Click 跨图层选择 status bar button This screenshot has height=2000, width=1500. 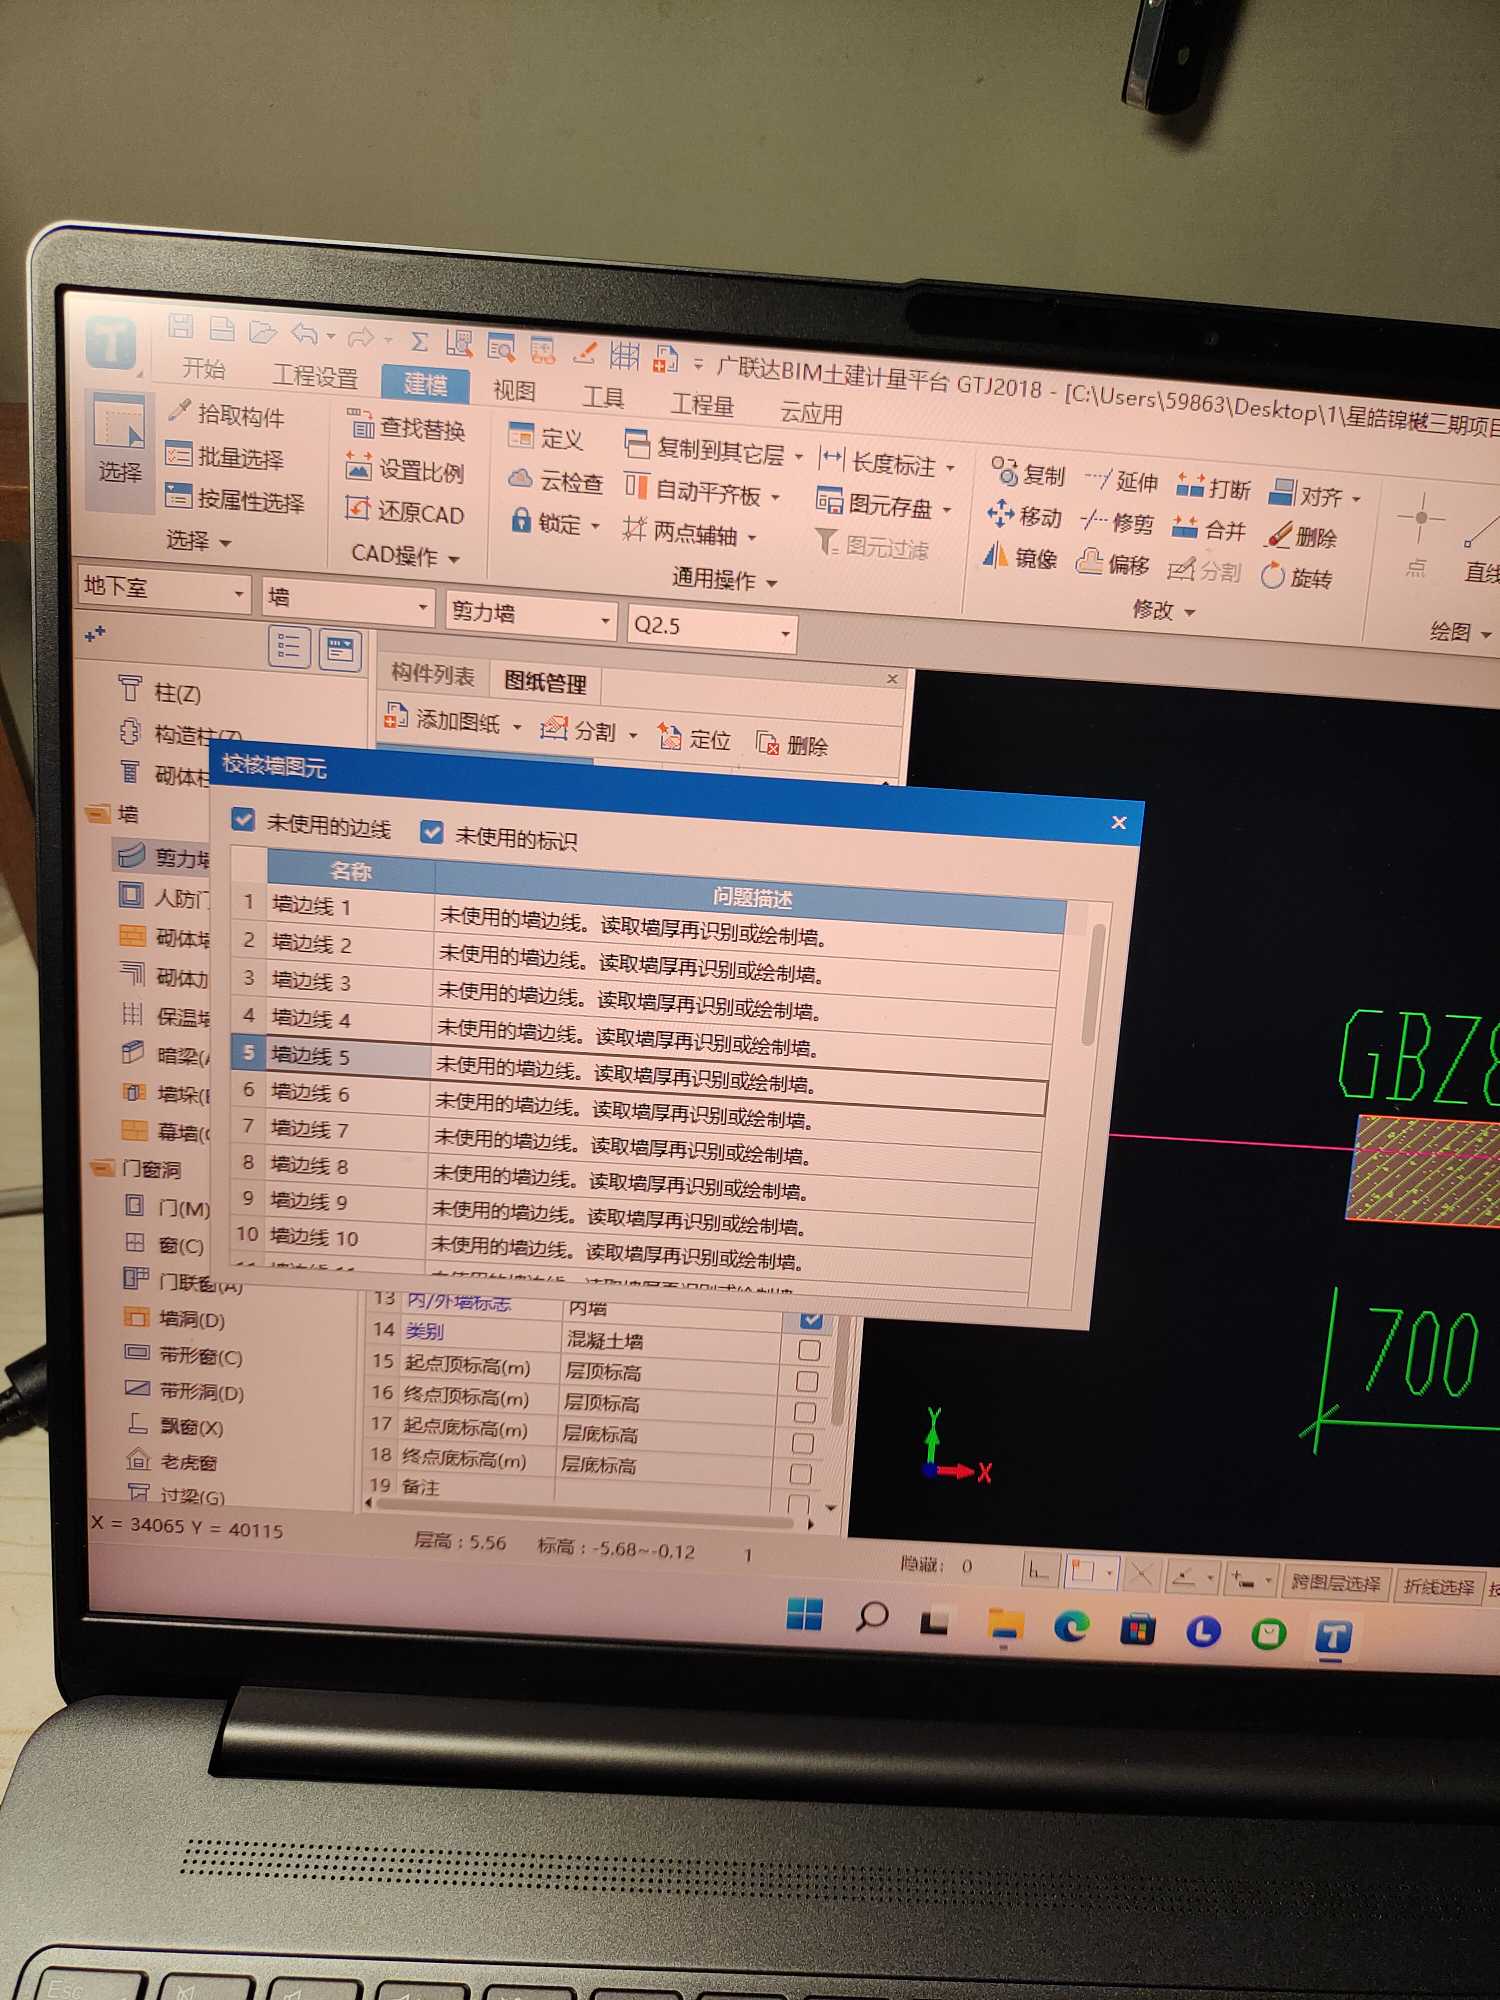click(1335, 1583)
